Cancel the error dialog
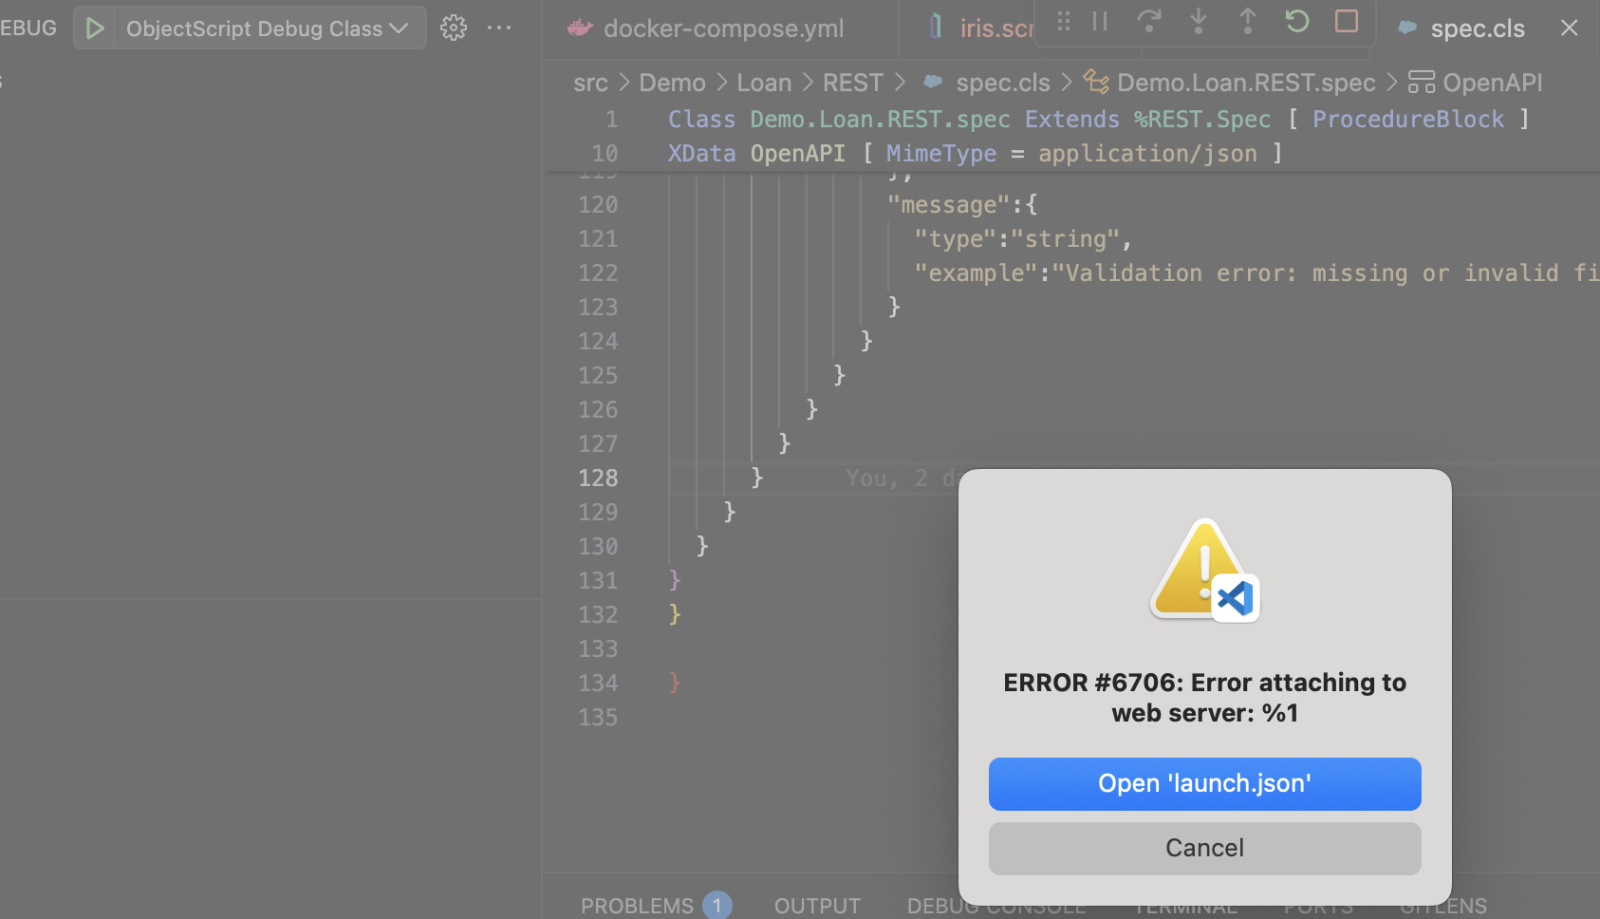The height and width of the screenshot is (919, 1600). (x=1204, y=848)
